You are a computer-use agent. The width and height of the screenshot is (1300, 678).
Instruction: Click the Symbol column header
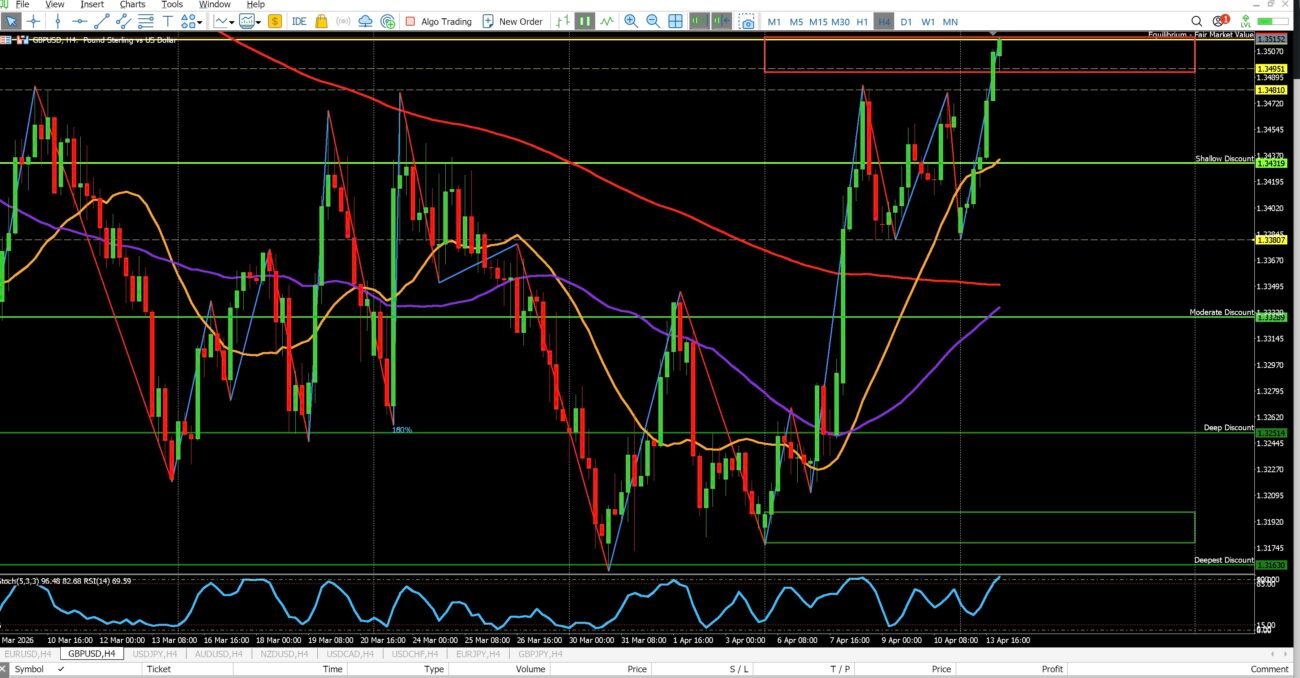29,669
